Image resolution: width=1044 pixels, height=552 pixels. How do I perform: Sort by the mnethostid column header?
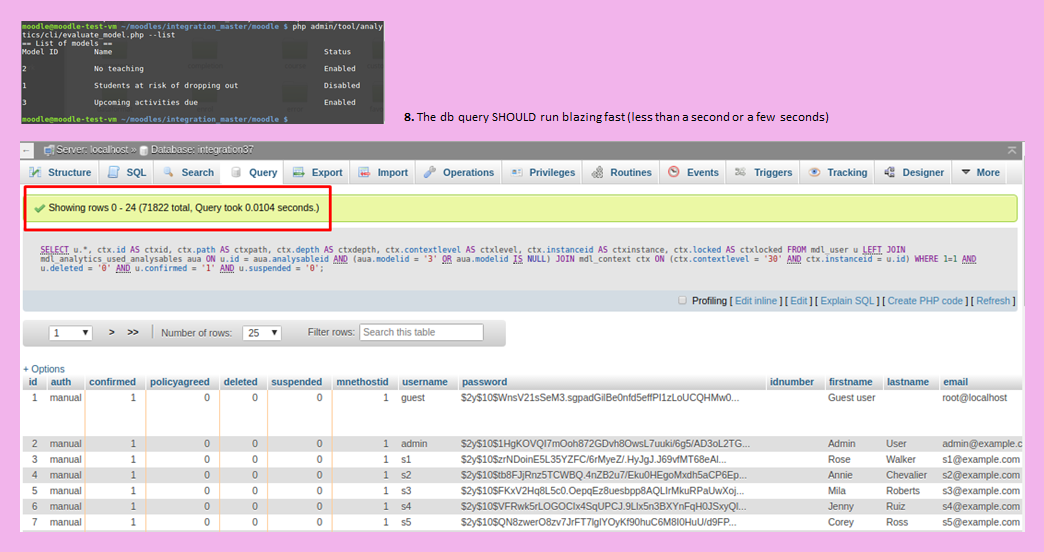pos(362,382)
